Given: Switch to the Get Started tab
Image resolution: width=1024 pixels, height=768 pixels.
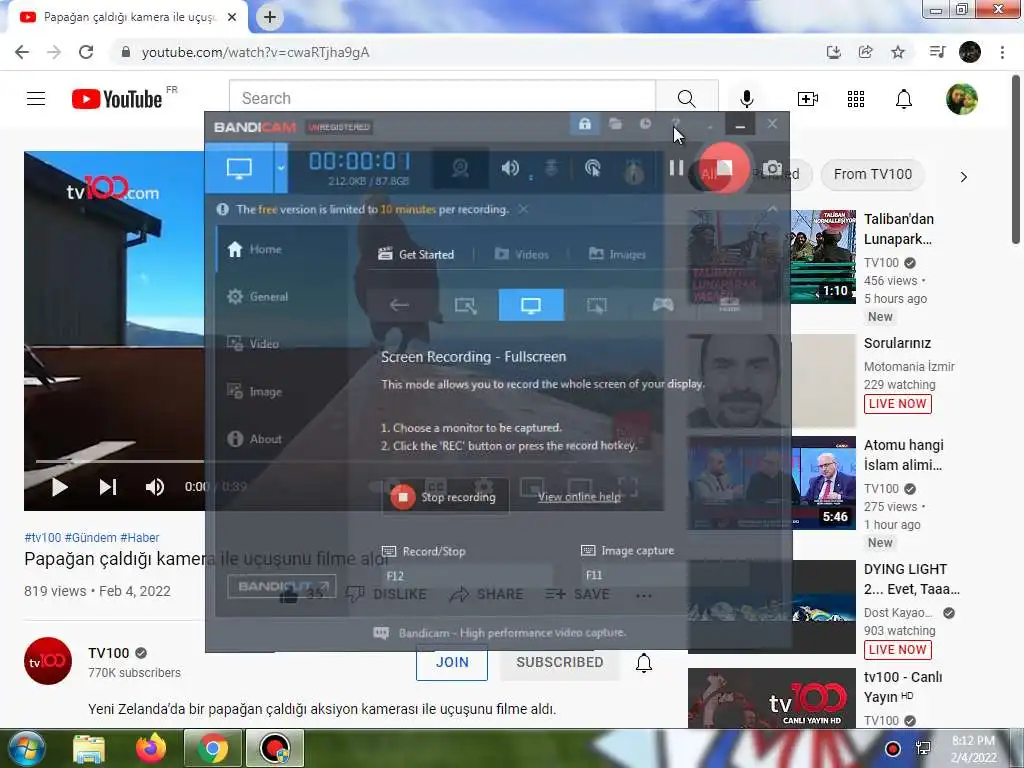Looking at the screenshot, I should pyautogui.click(x=416, y=254).
